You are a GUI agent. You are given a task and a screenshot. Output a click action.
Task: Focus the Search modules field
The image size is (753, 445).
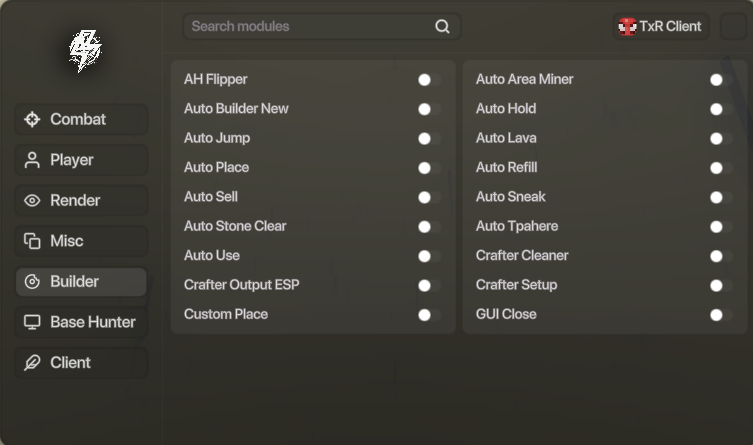(x=322, y=26)
